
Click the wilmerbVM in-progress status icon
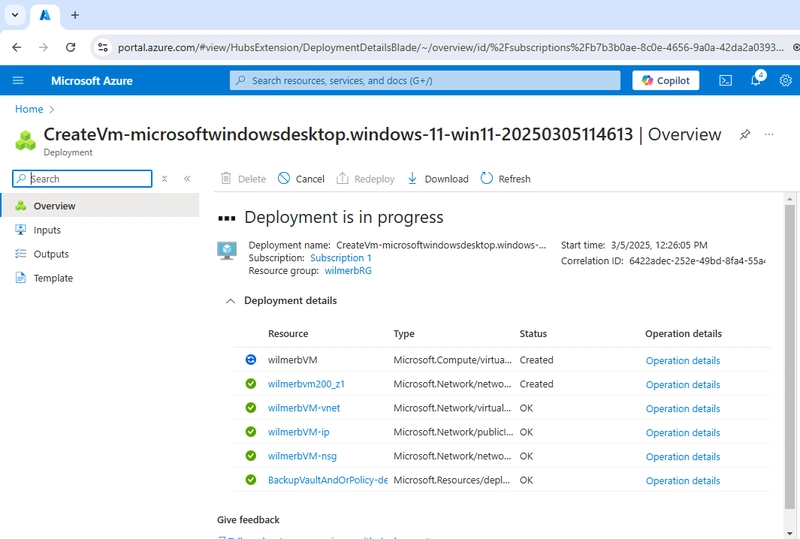pyautogui.click(x=251, y=360)
